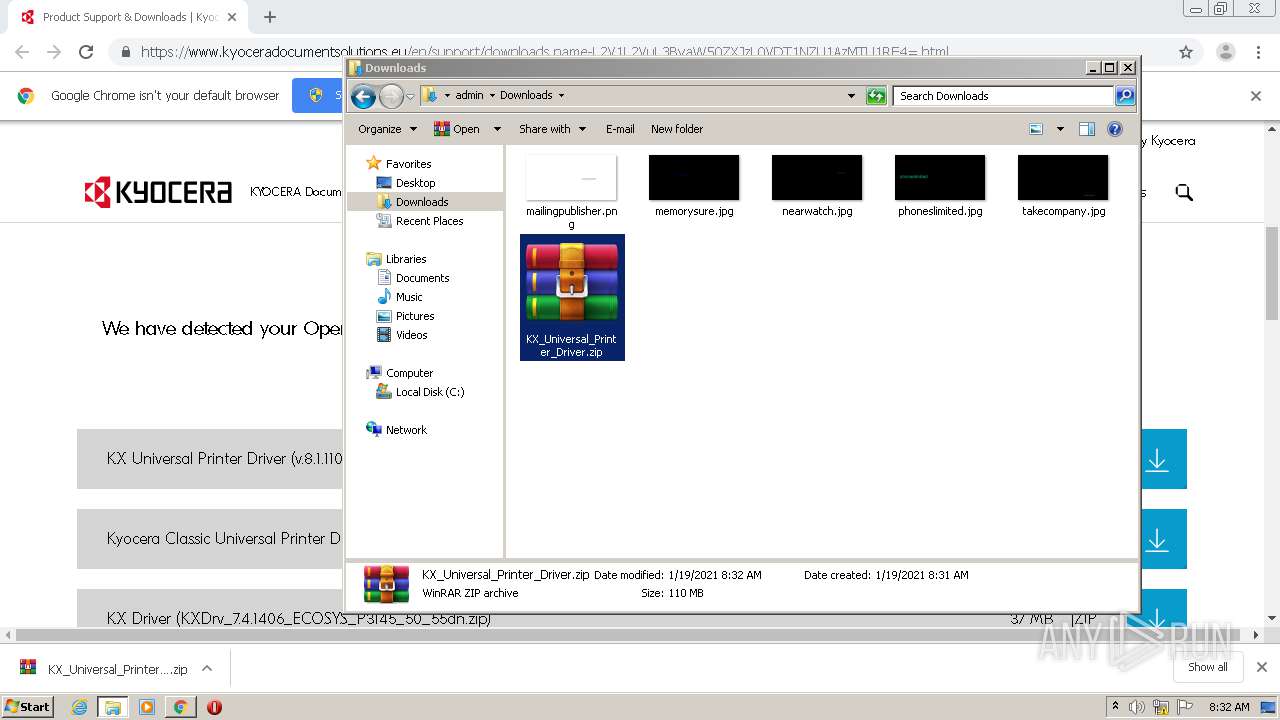Open the Share with menu

click(x=551, y=129)
